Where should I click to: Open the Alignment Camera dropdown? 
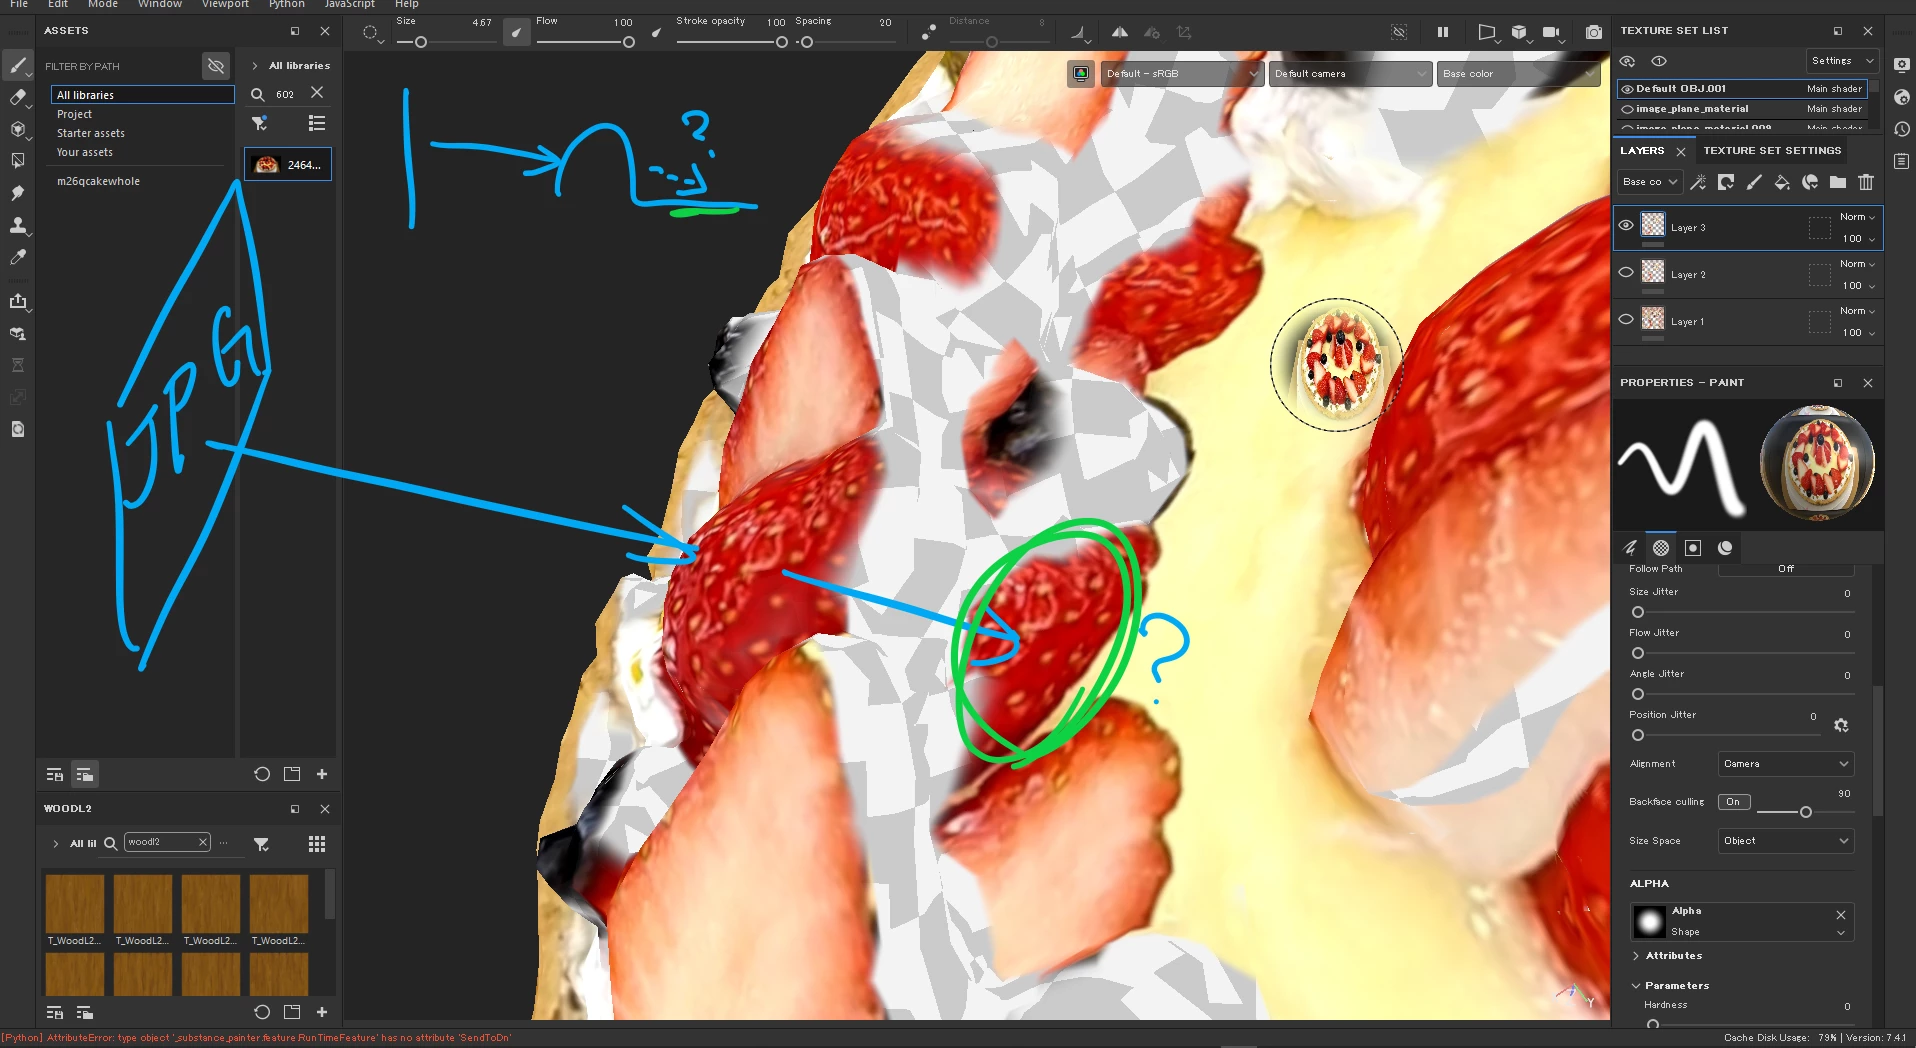(1786, 764)
